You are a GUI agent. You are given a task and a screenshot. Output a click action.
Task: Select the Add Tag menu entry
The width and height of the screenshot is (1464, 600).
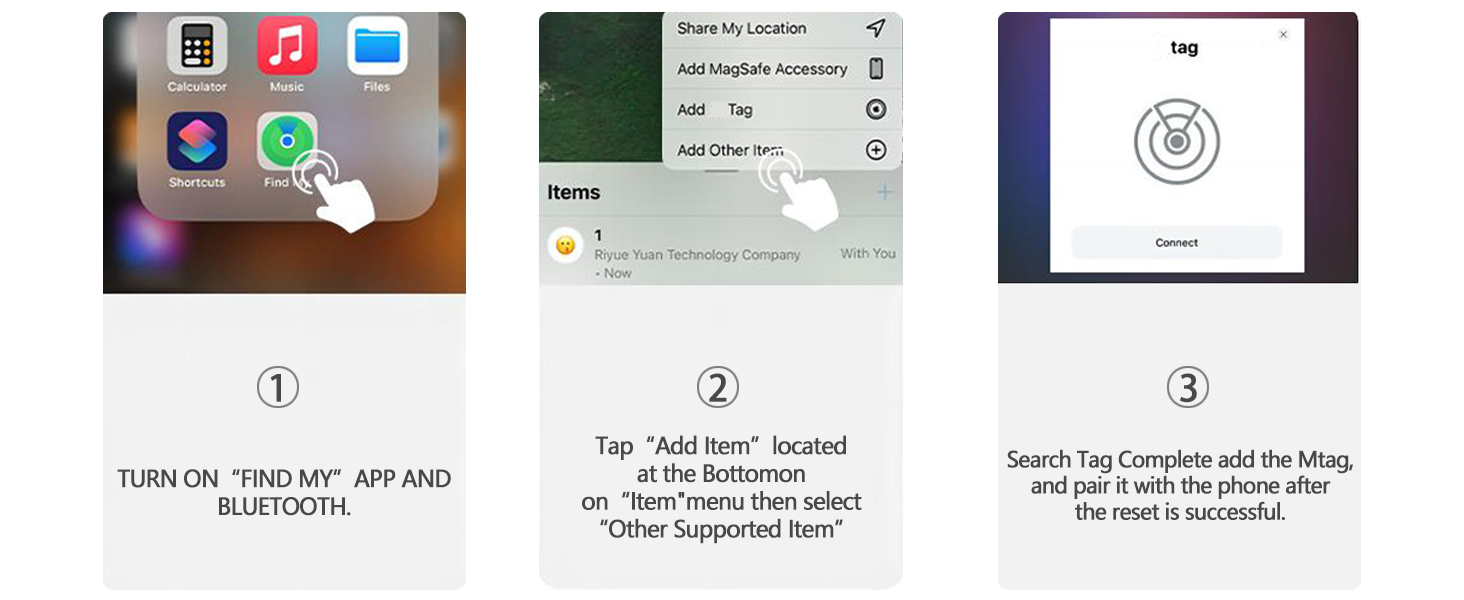pos(715,110)
